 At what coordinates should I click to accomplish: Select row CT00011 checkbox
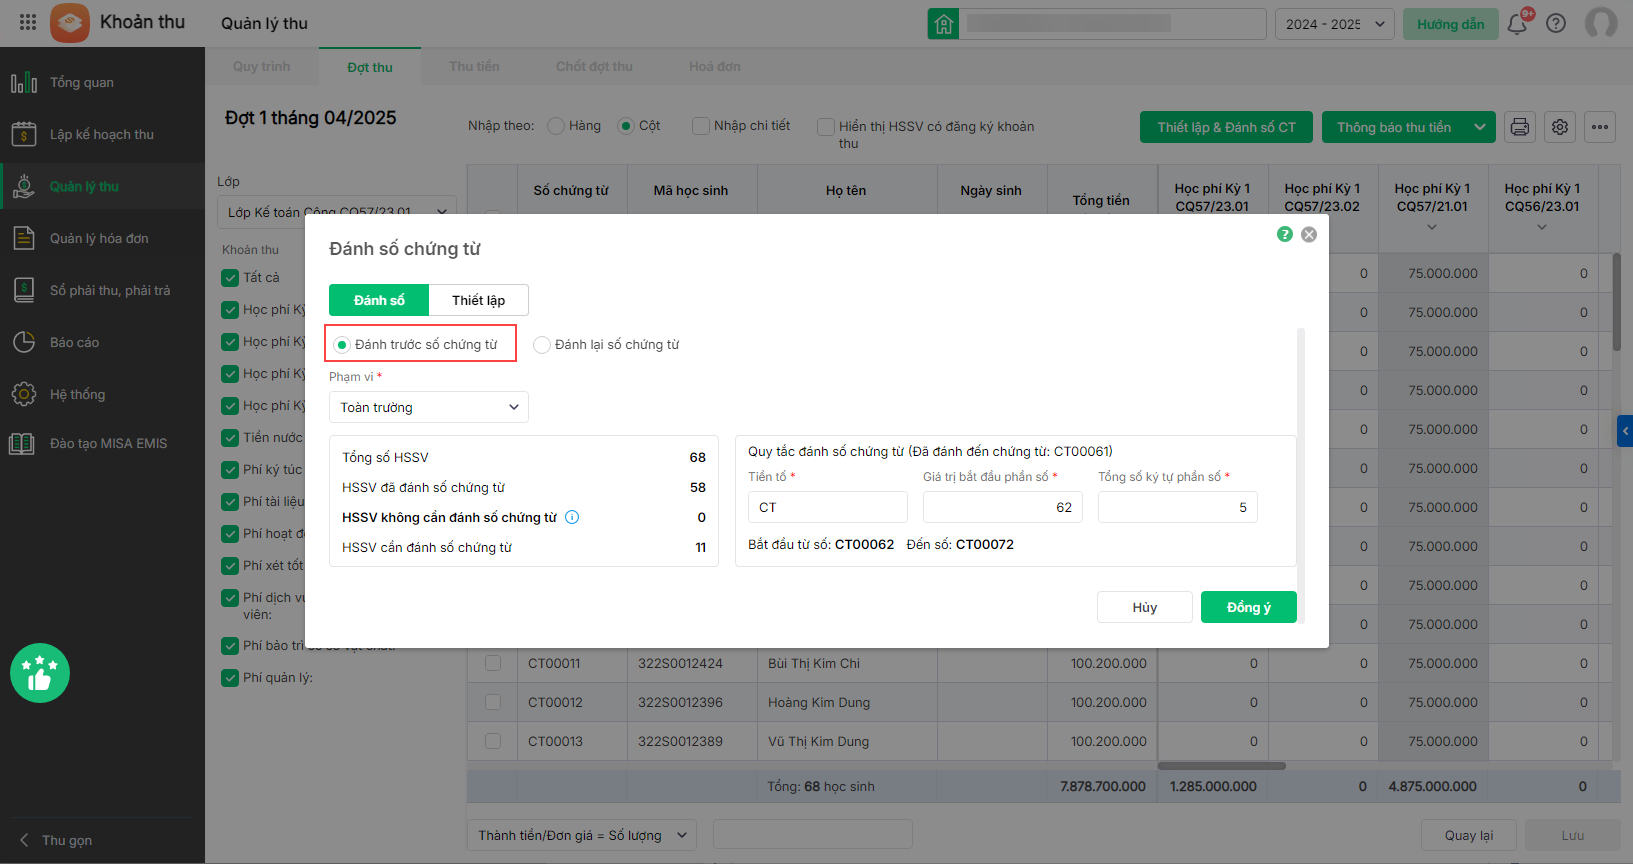pos(493,663)
